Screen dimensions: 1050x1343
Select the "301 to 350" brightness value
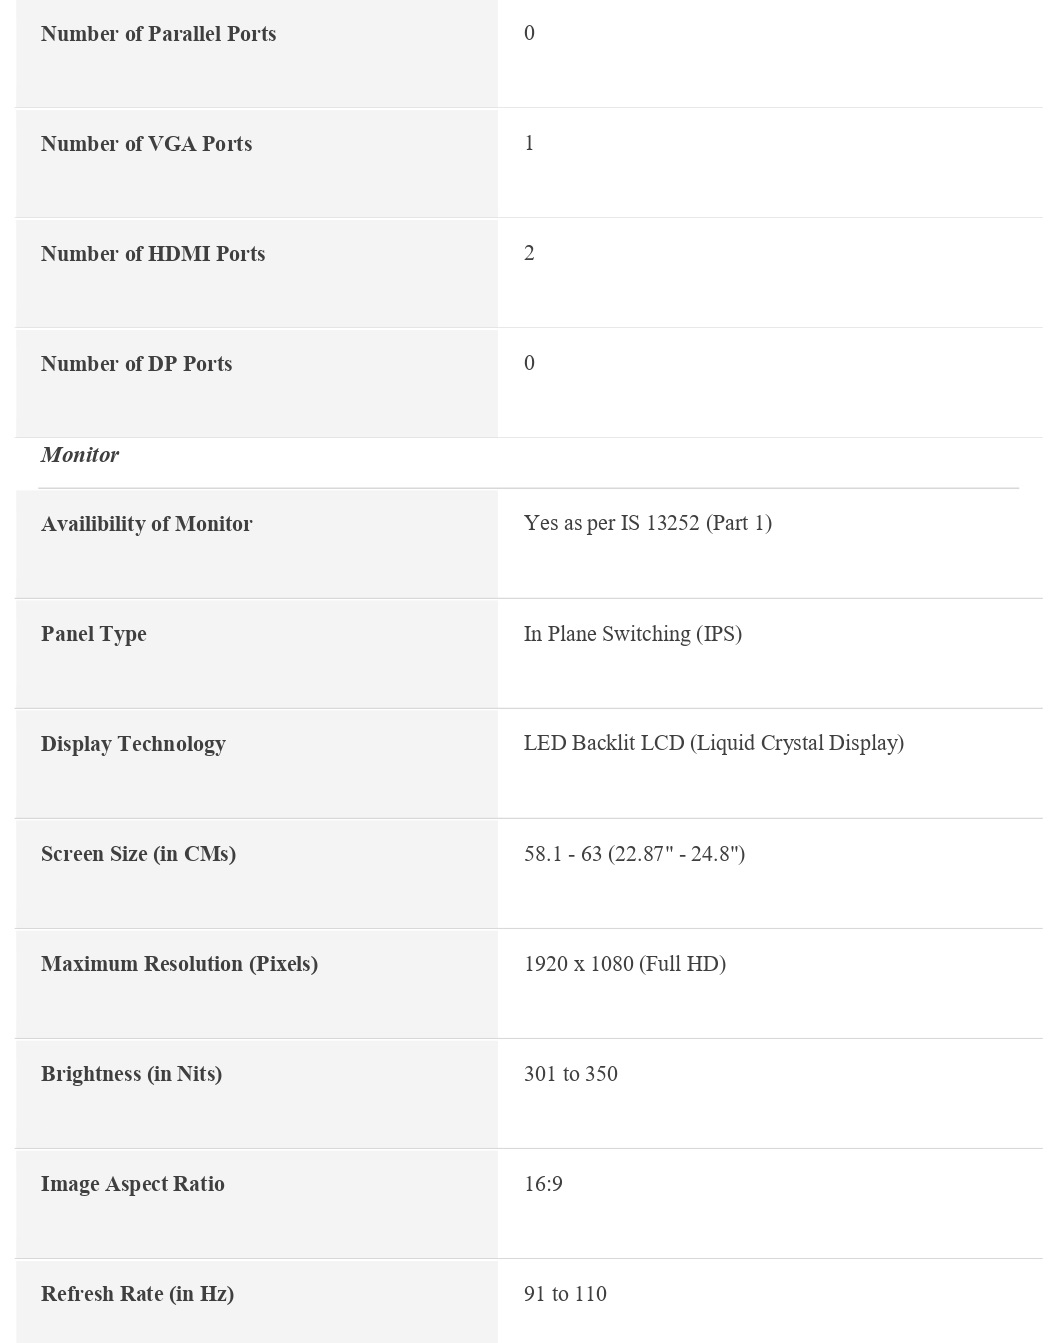[x=570, y=1074]
